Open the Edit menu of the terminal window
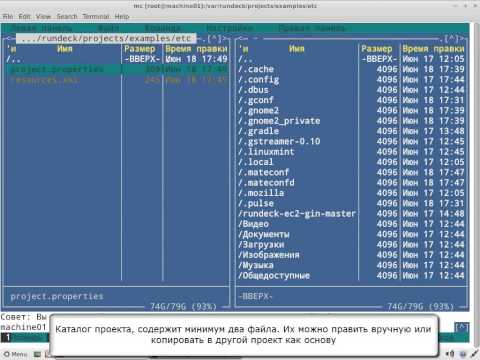Viewport: 480px width, 360px height. pyautogui.click(x=24, y=16)
